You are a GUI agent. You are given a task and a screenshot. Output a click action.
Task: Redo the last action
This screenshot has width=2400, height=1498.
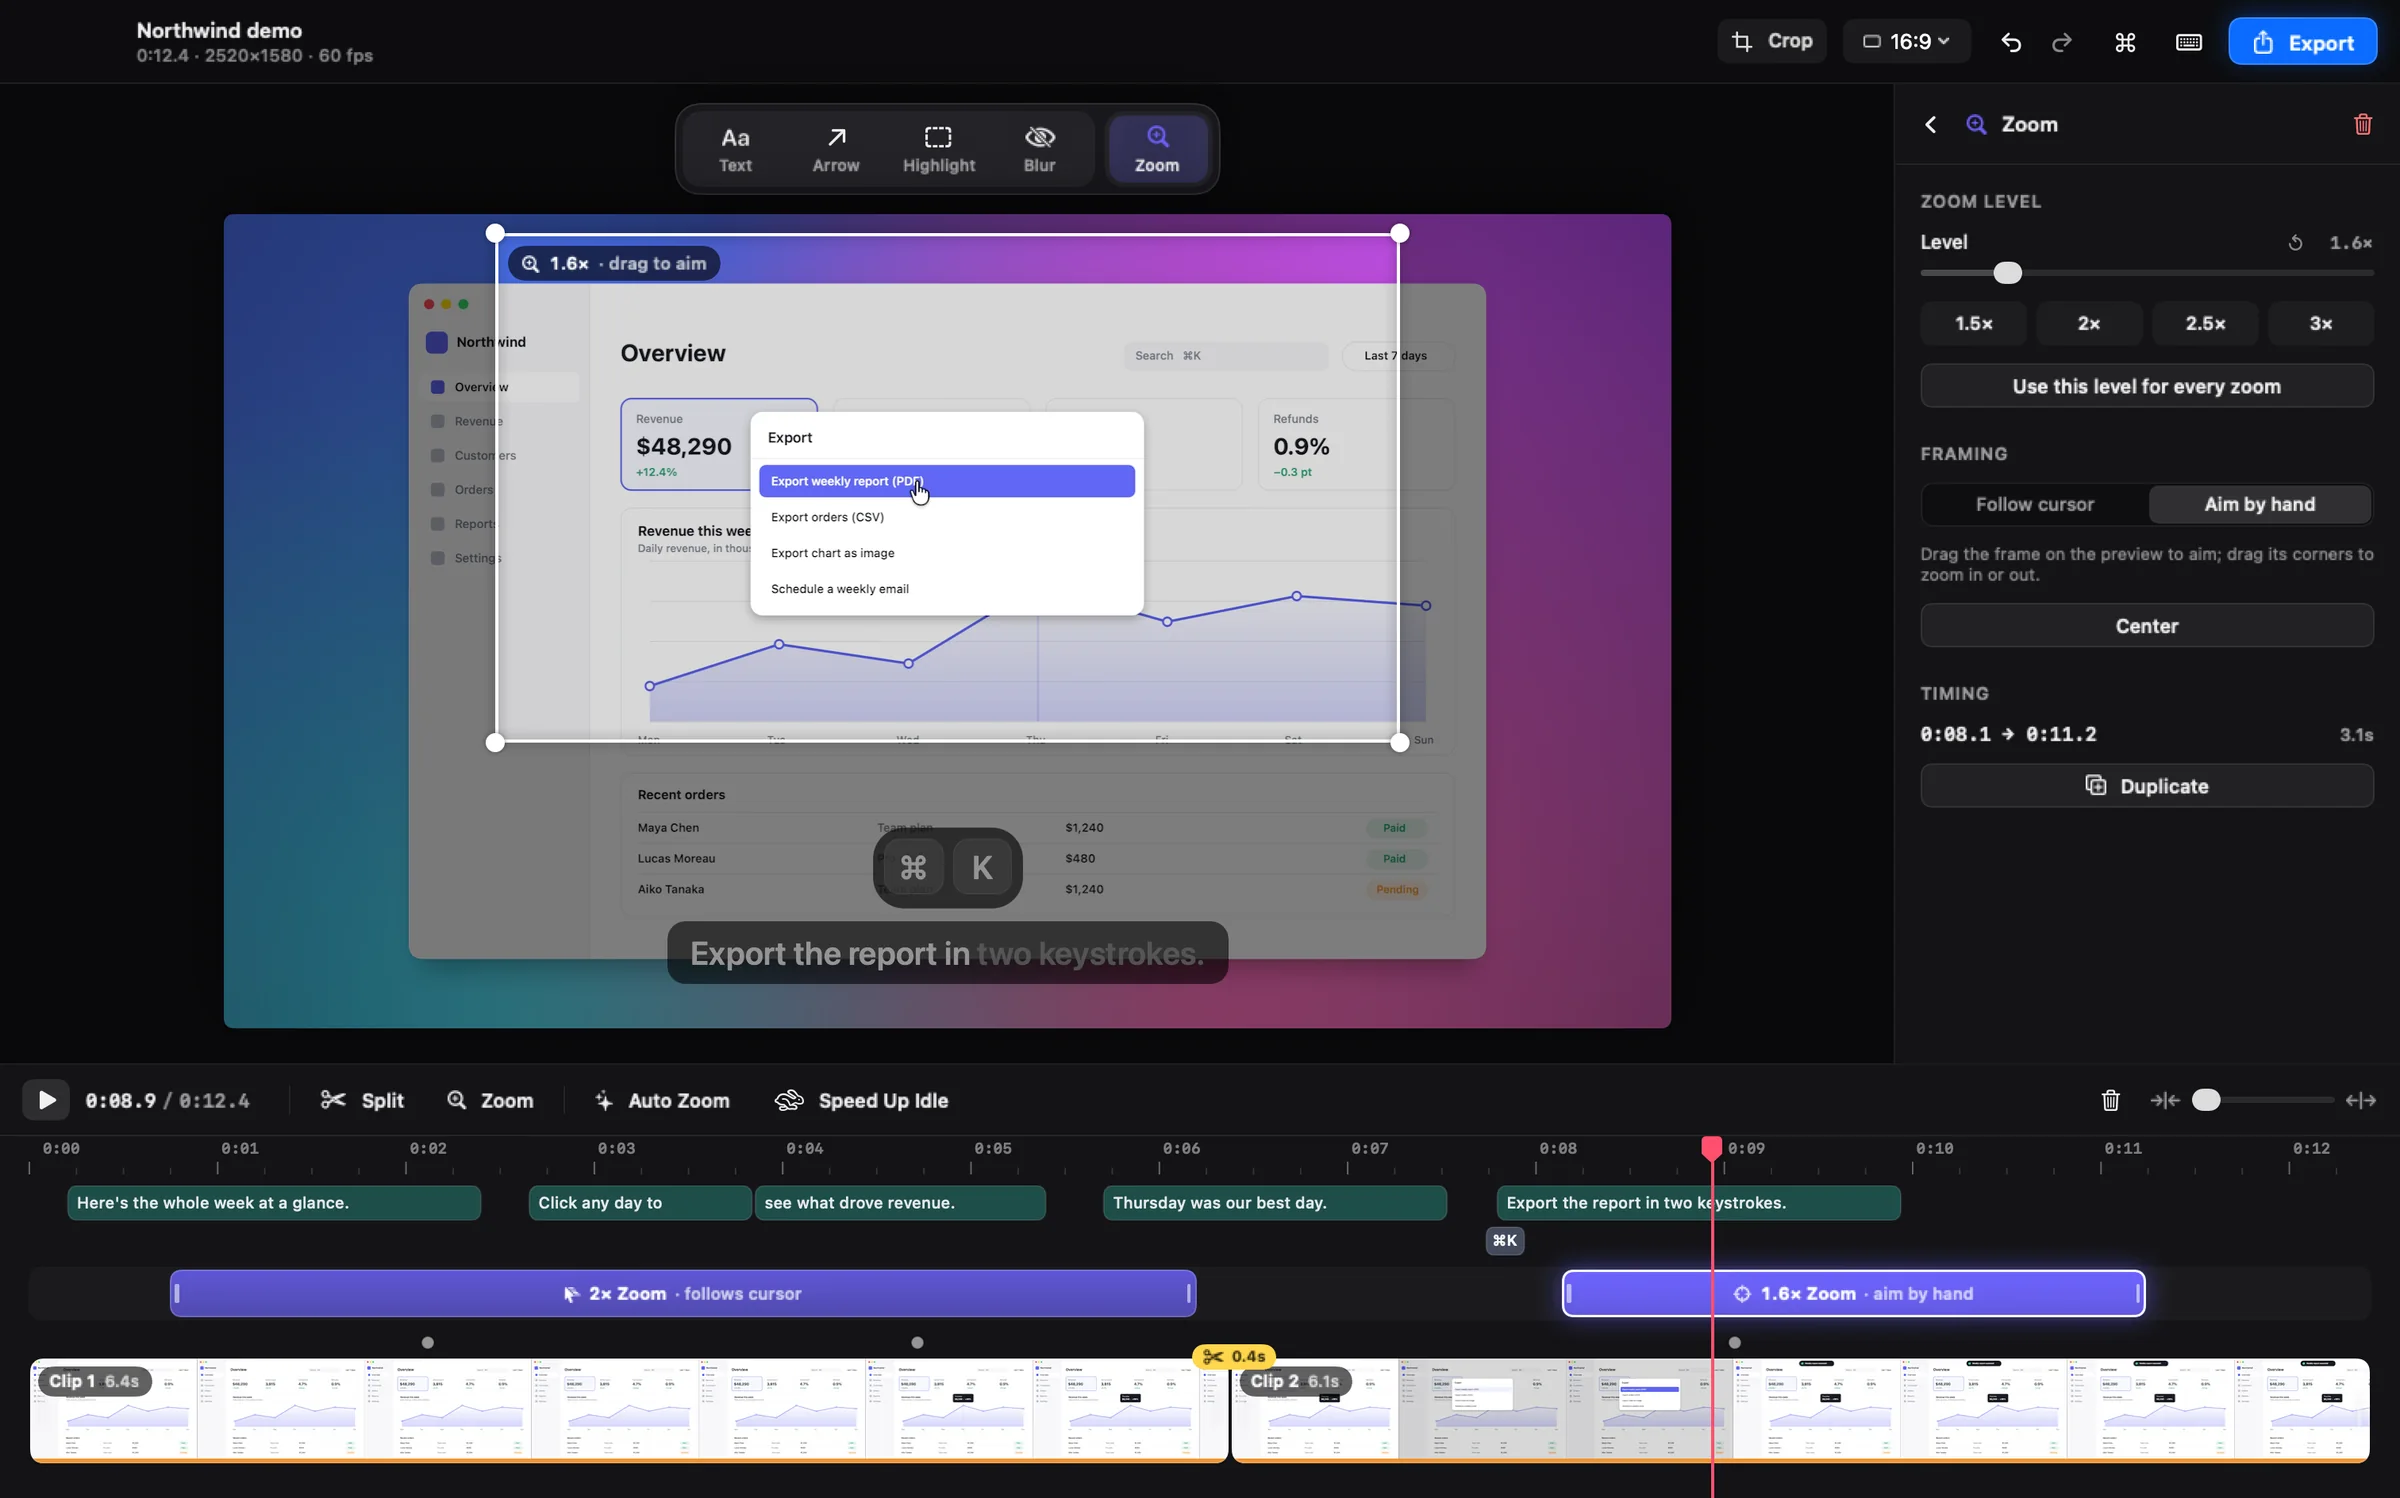pos(2062,42)
